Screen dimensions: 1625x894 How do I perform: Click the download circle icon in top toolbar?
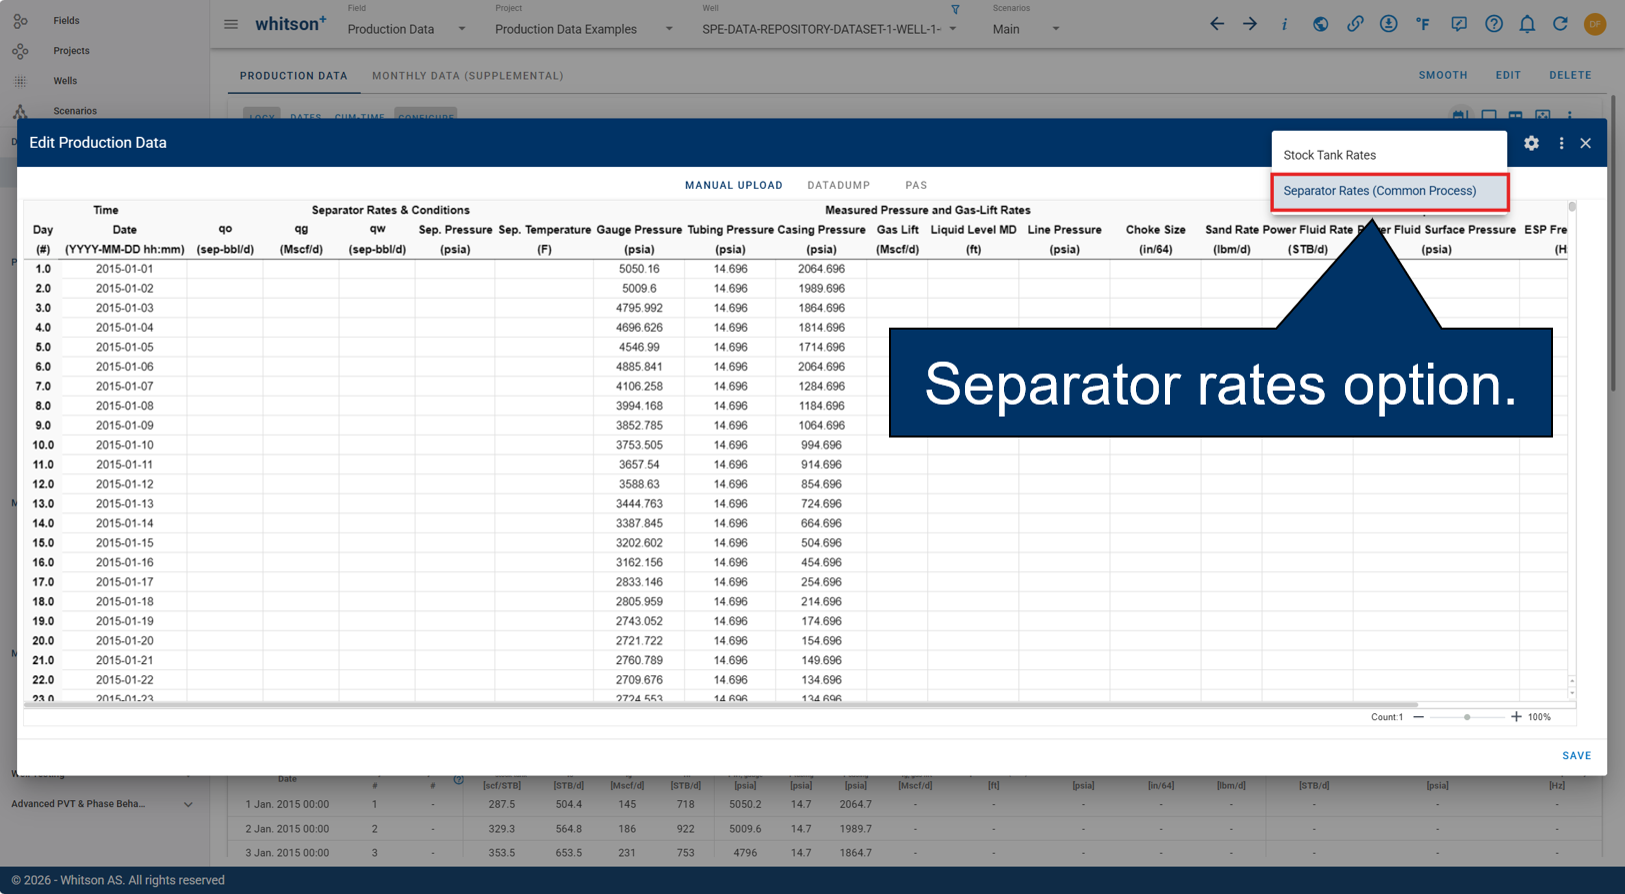click(x=1389, y=24)
